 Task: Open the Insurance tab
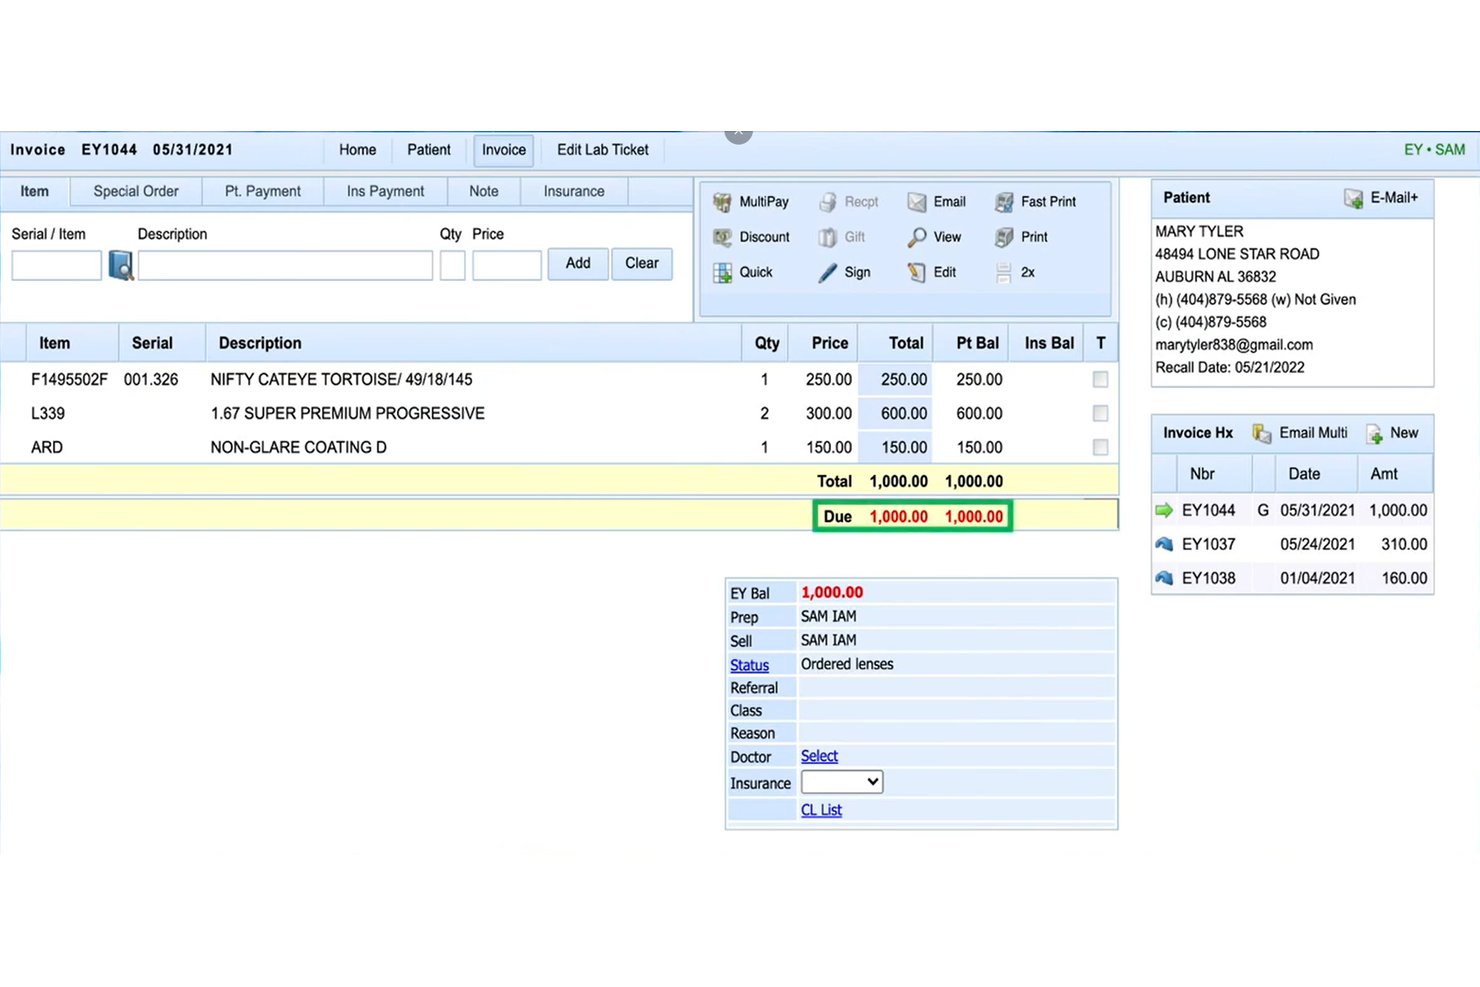click(574, 191)
